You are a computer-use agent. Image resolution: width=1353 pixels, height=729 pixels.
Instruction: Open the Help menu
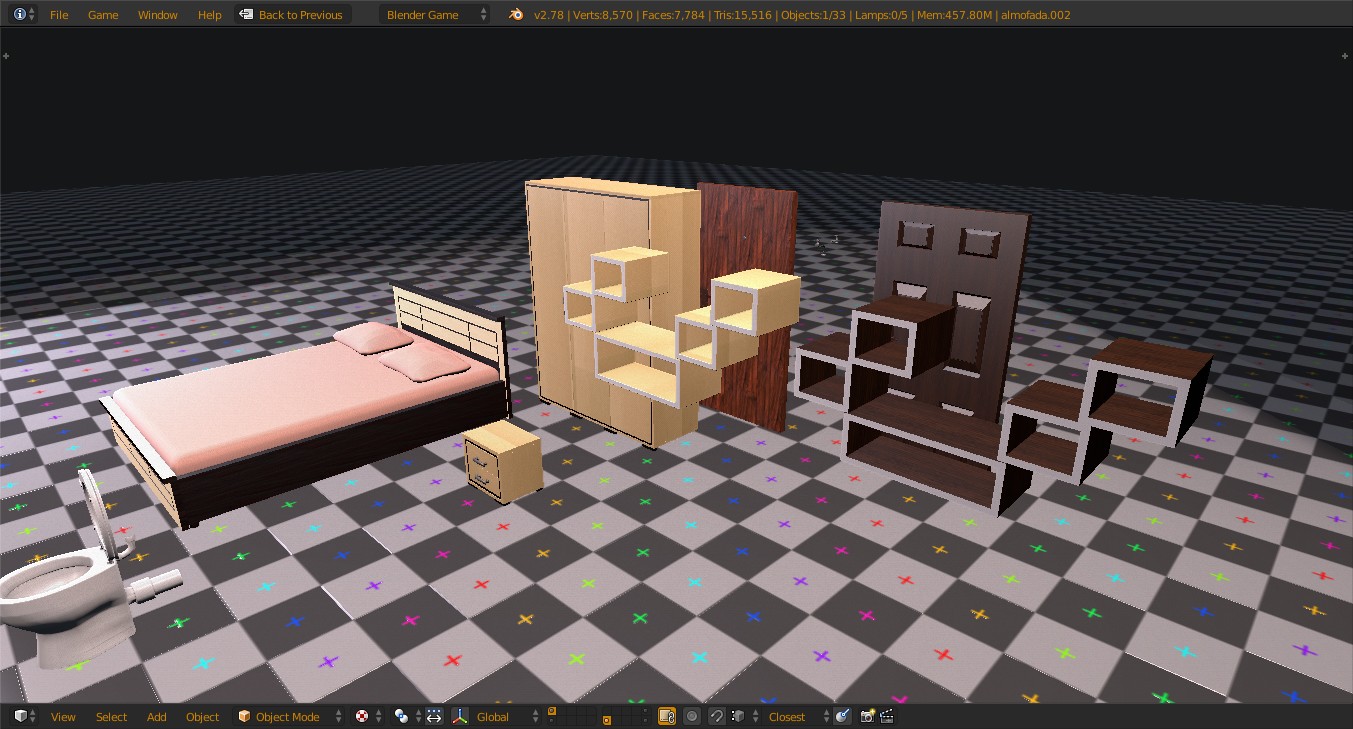tap(210, 15)
